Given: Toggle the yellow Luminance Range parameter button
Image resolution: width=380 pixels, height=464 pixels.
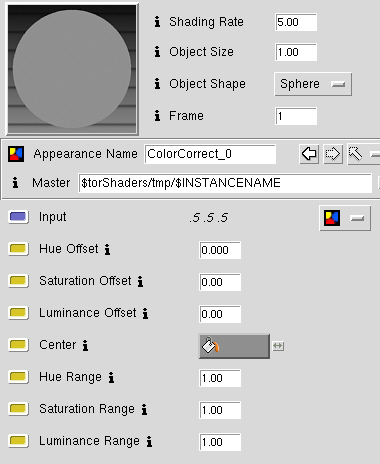Looking at the screenshot, I should (x=18, y=441).
